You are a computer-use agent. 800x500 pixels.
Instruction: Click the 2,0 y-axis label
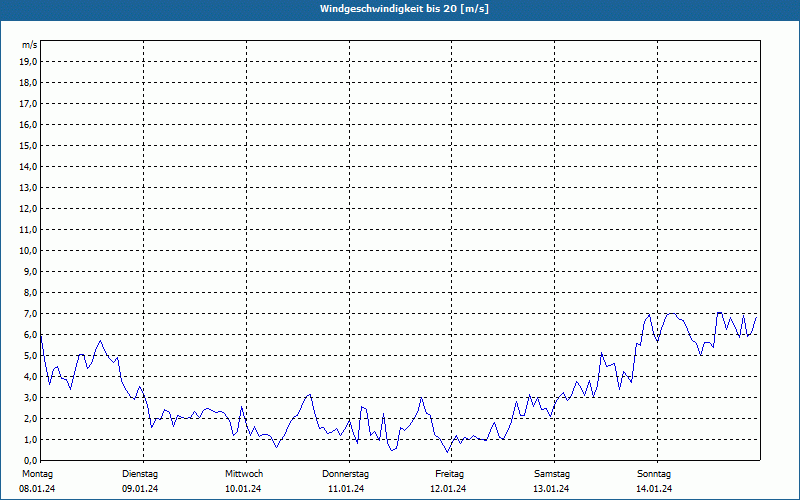30,419
